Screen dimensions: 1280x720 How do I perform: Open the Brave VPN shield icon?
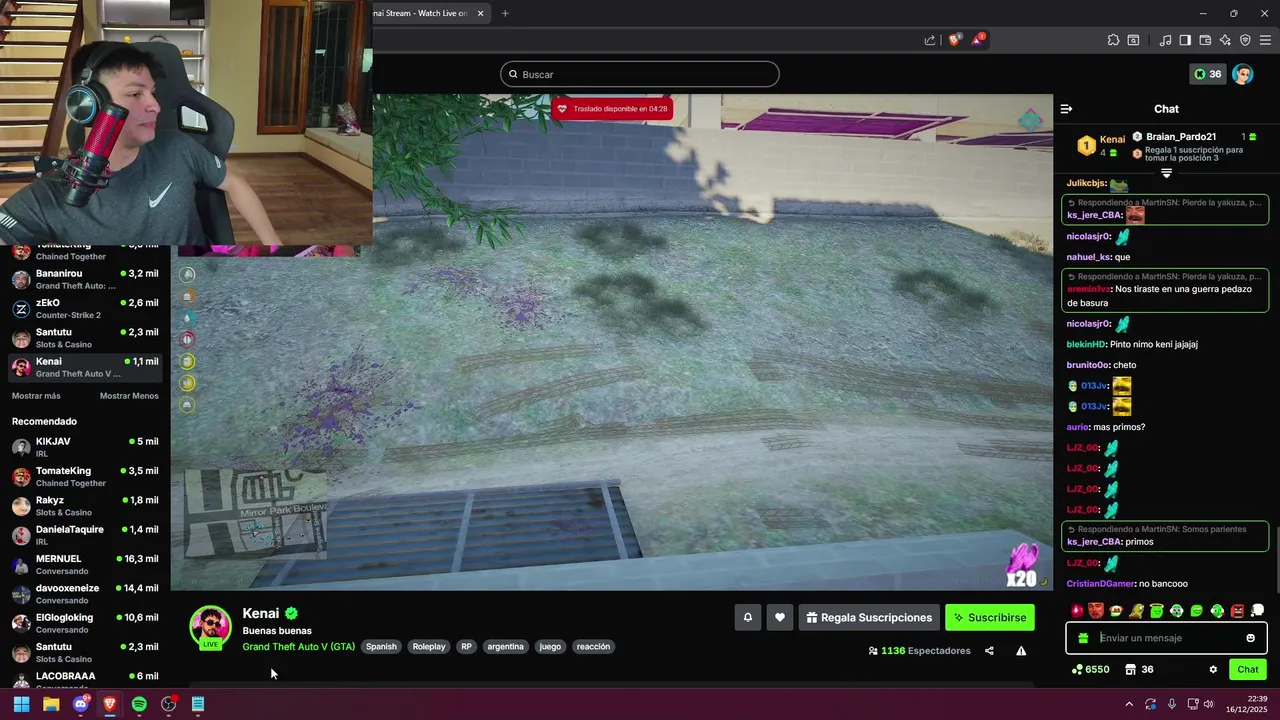[x=1245, y=40]
